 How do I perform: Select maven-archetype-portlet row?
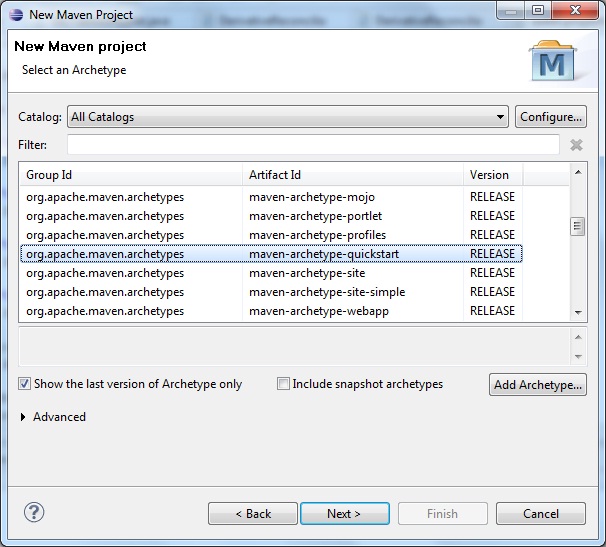tap(271, 216)
